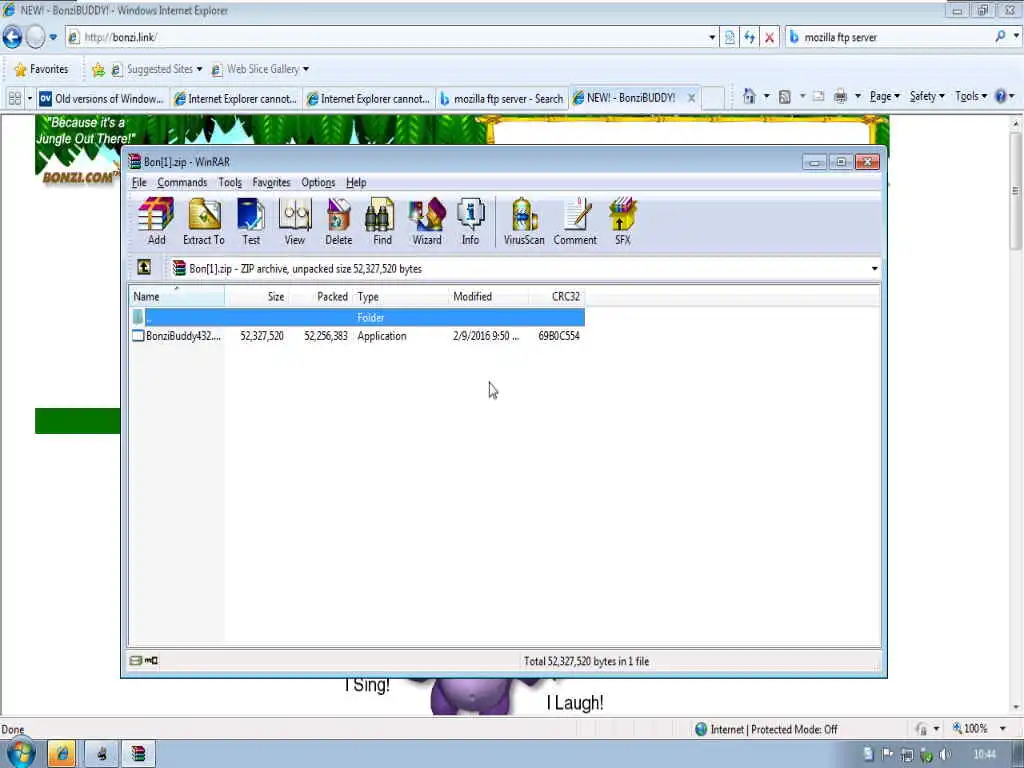Click the Quick Tabs grid icon
The width and height of the screenshot is (1024, 768).
pos(14,99)
